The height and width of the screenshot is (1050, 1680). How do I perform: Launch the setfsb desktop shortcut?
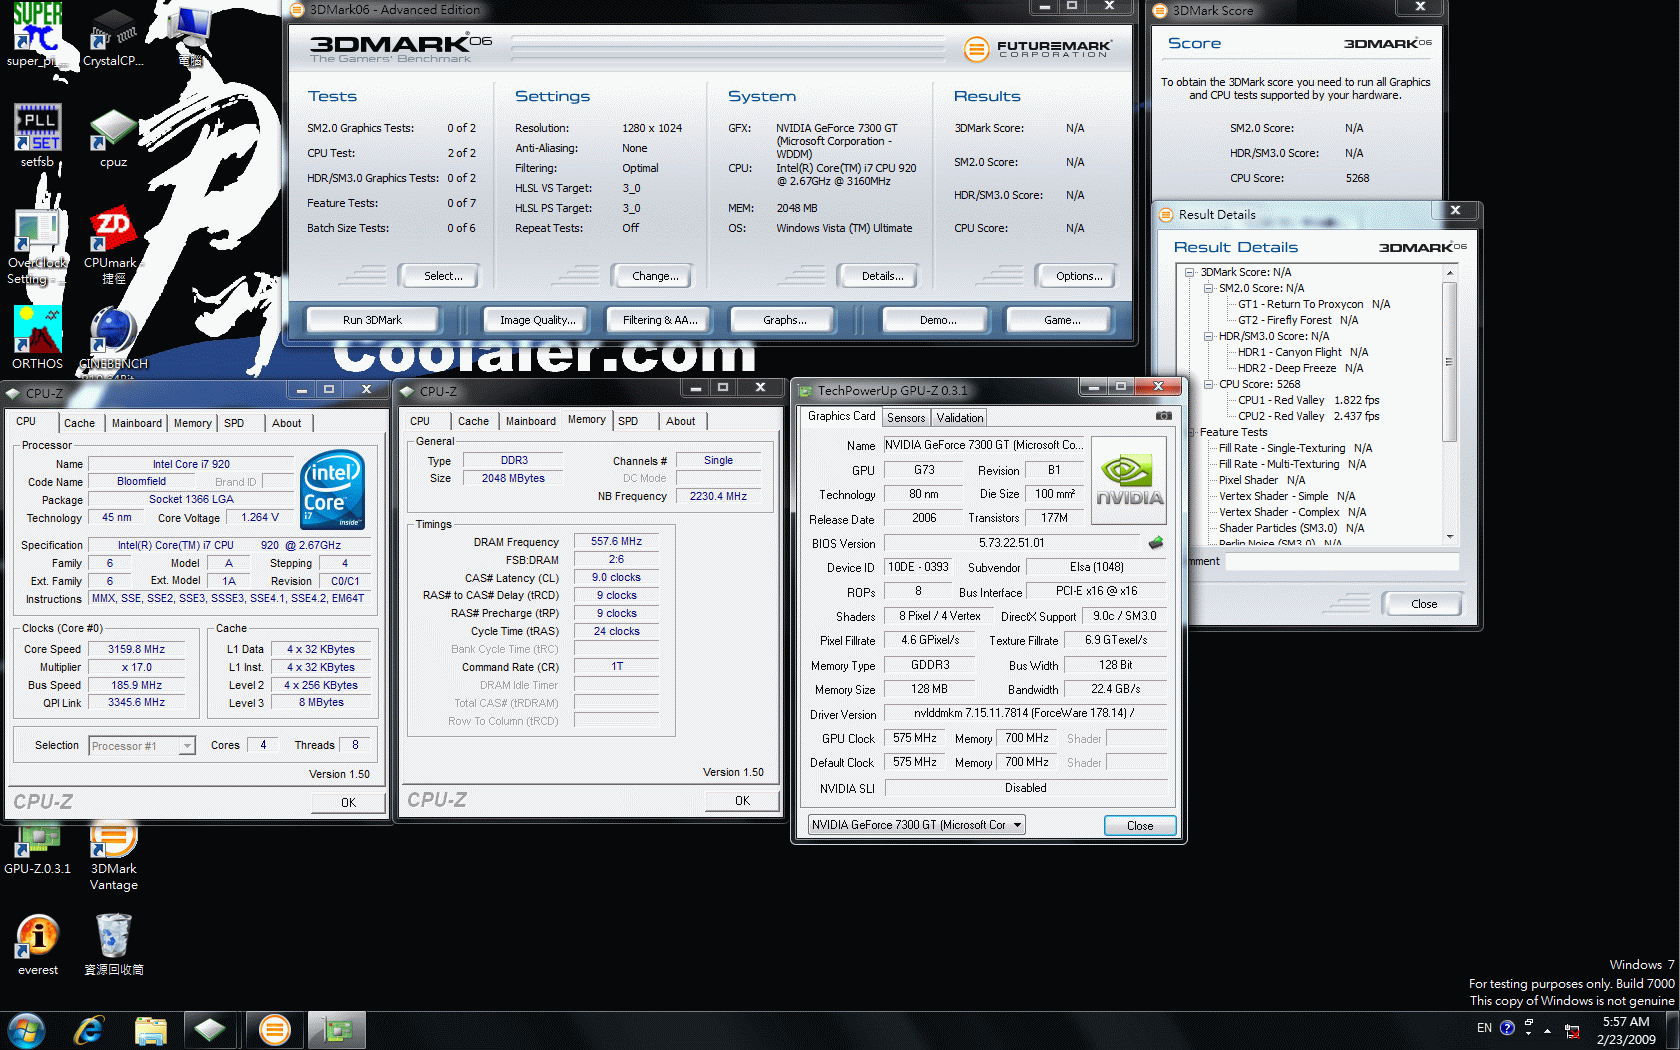(x=37, y=136)
